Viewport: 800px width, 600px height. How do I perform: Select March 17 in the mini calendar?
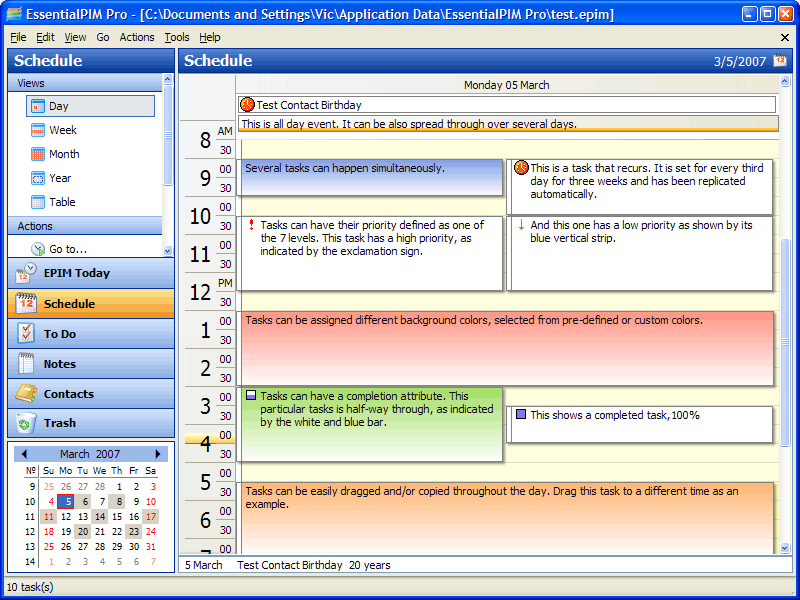pos(151,516)
